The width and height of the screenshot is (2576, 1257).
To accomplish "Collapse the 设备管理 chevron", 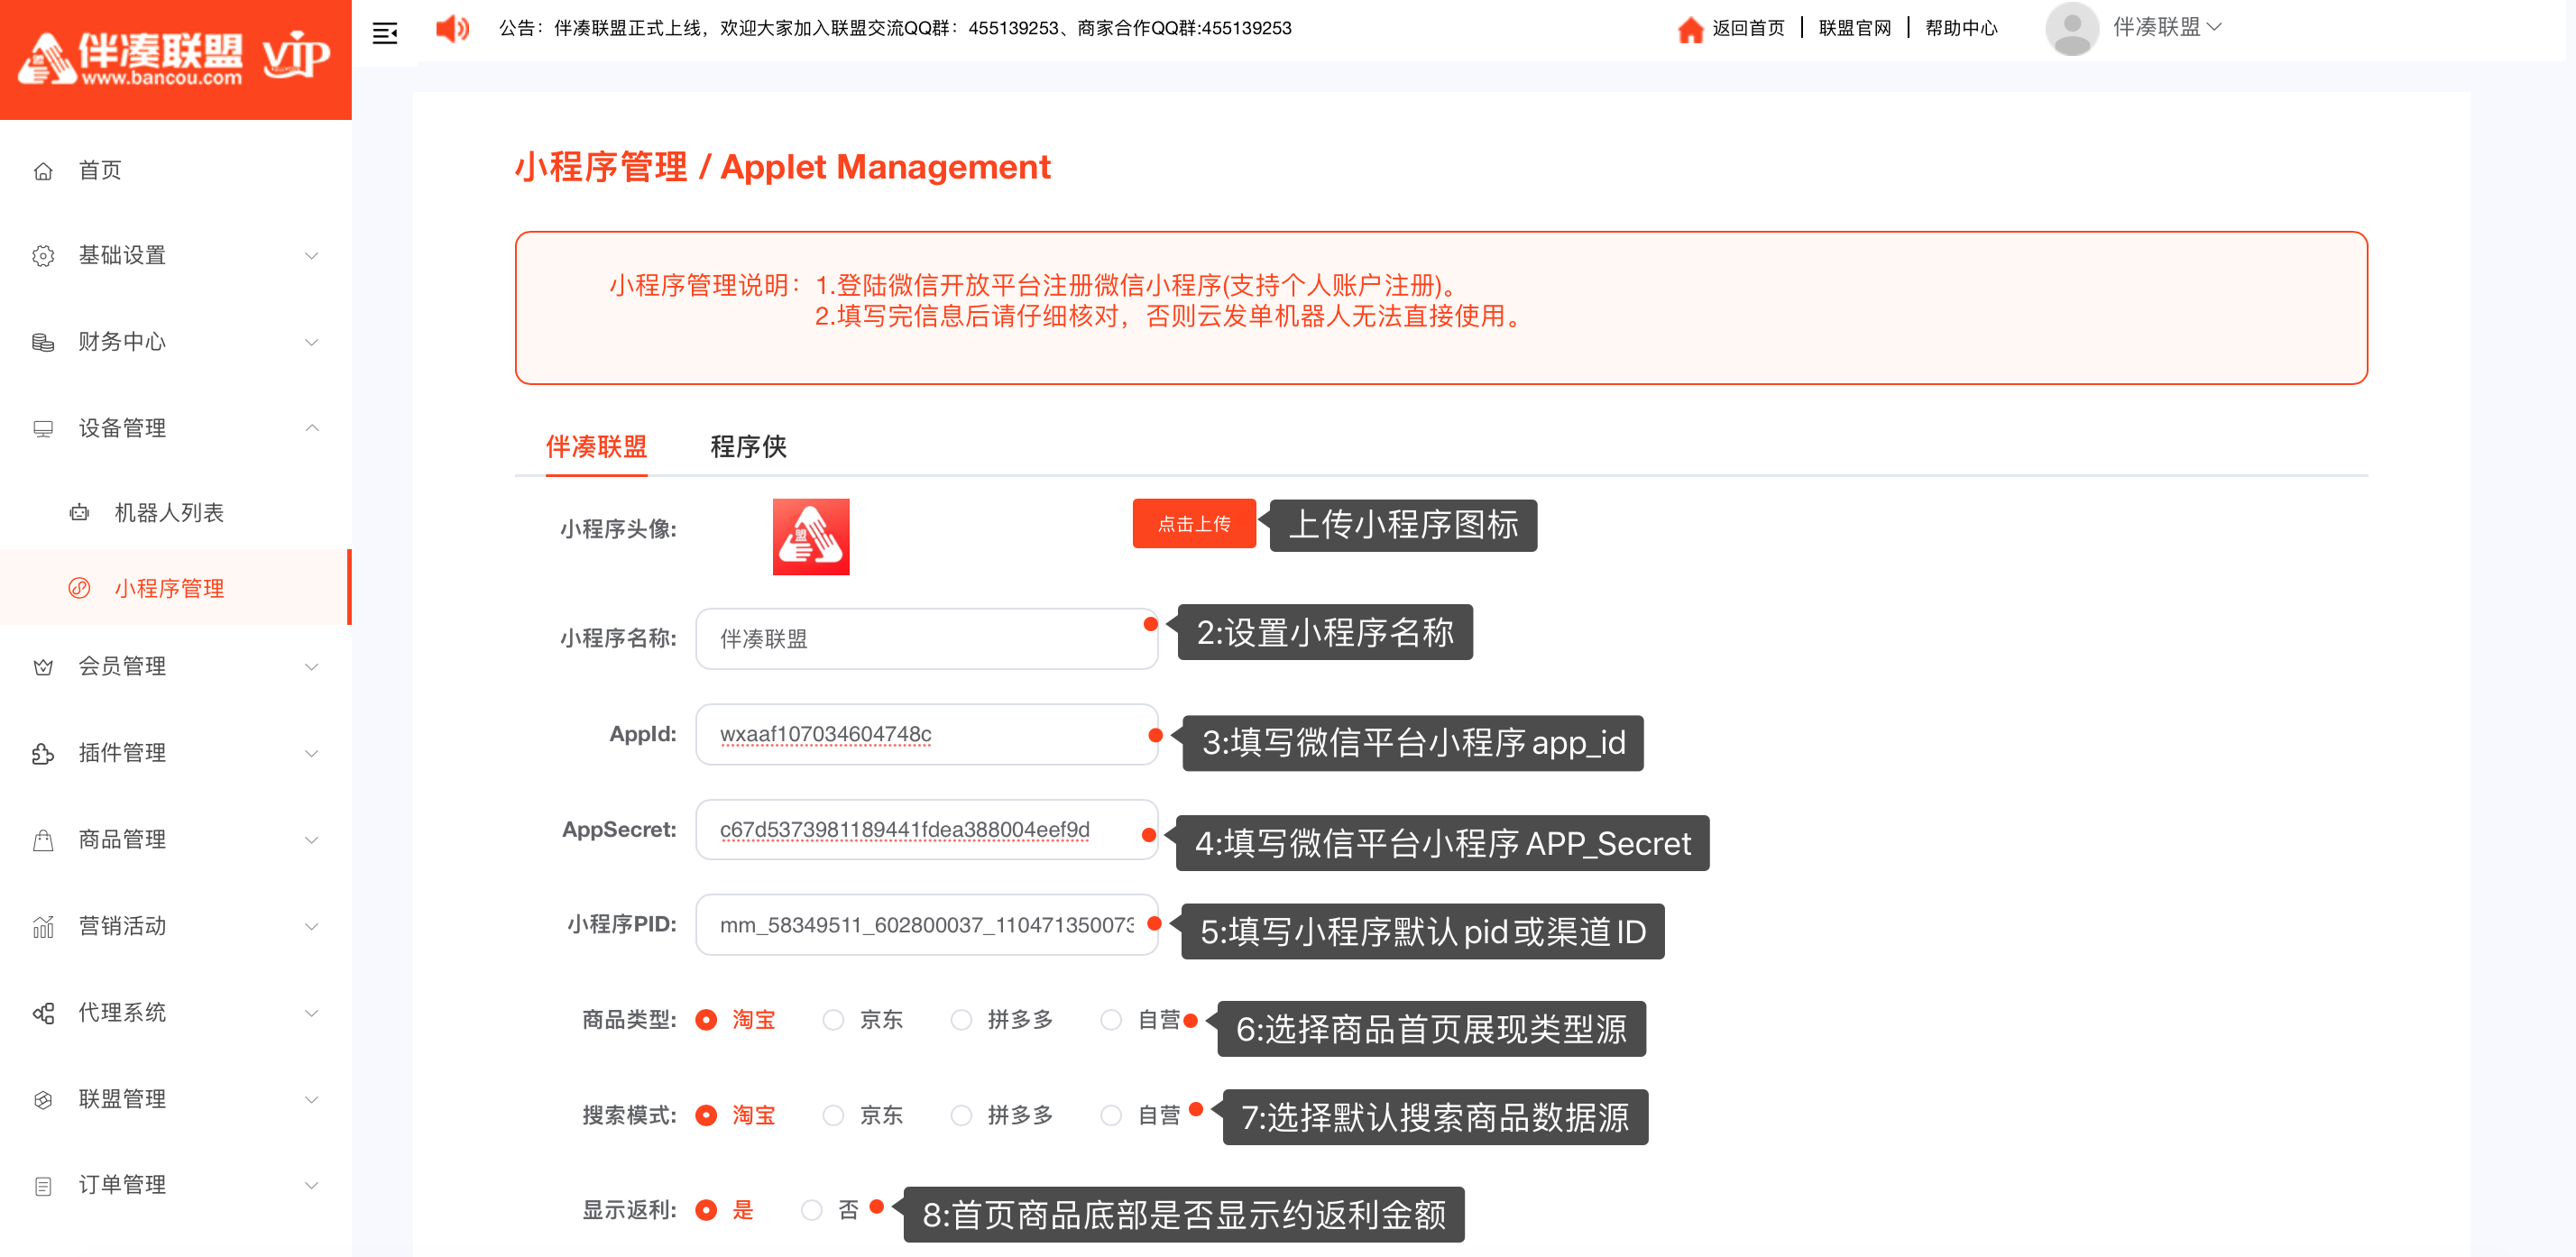I will 312,428.
